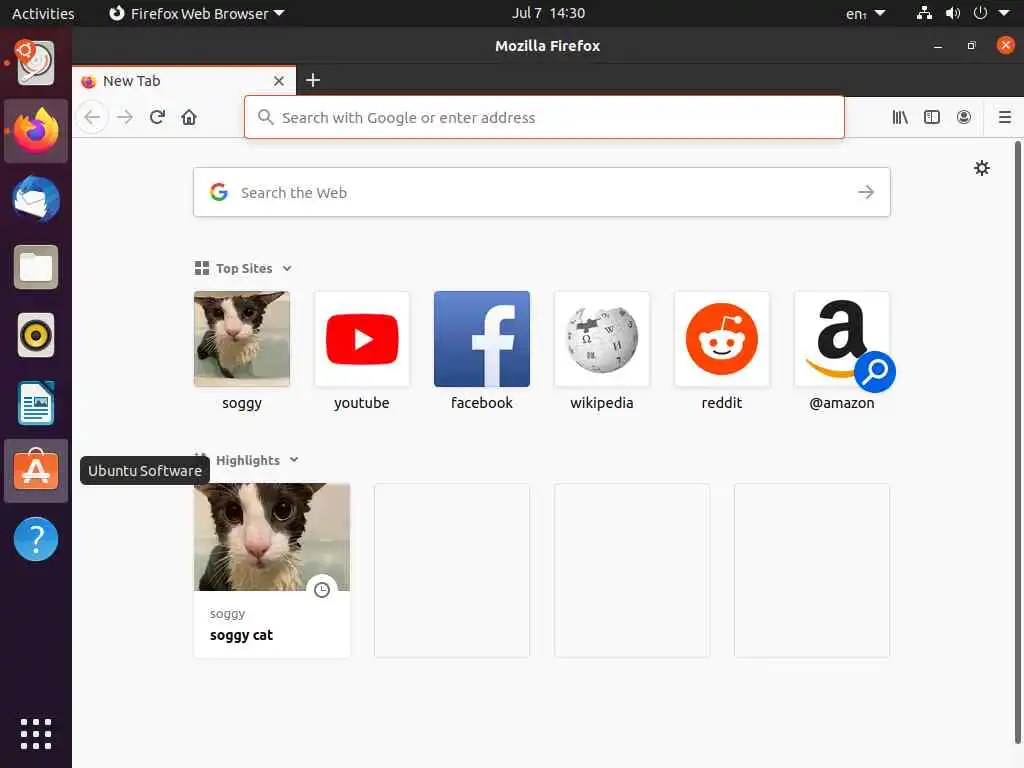Toggle the sidebar view icon
Viewport: 1024px width, 768px height.
pyautogui.click(x=932, y=118)
